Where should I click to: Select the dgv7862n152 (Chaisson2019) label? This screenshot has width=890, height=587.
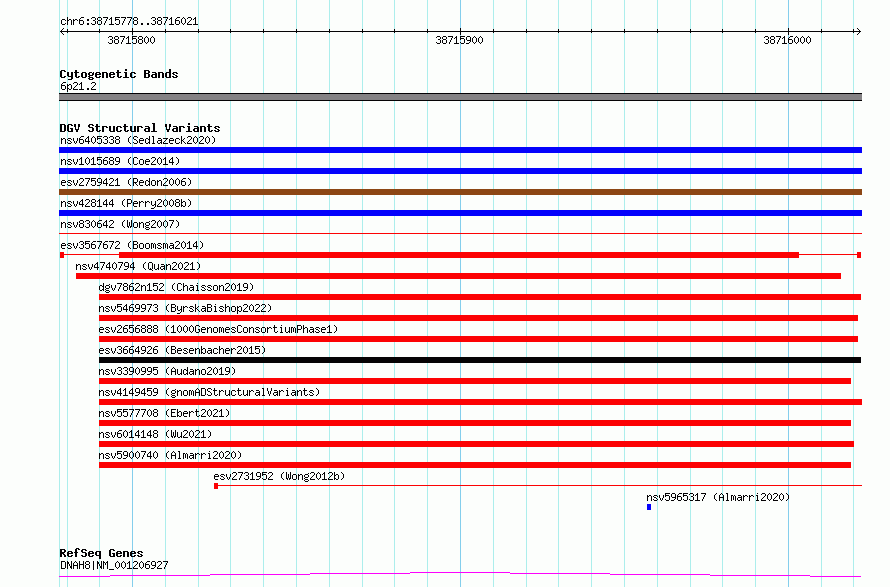(x=176, y=287)
